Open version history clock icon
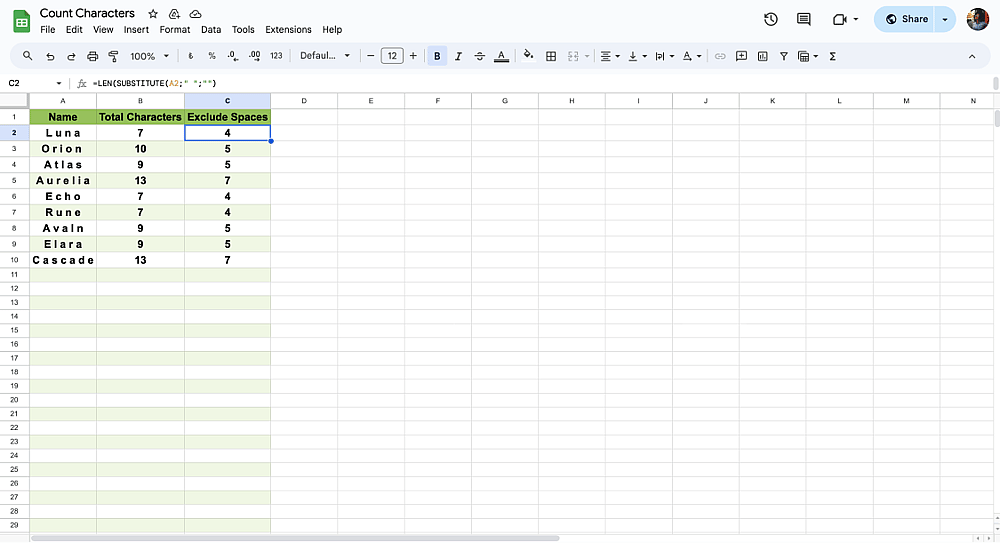Screen dimensions: 1000x543 coord(771,19)
